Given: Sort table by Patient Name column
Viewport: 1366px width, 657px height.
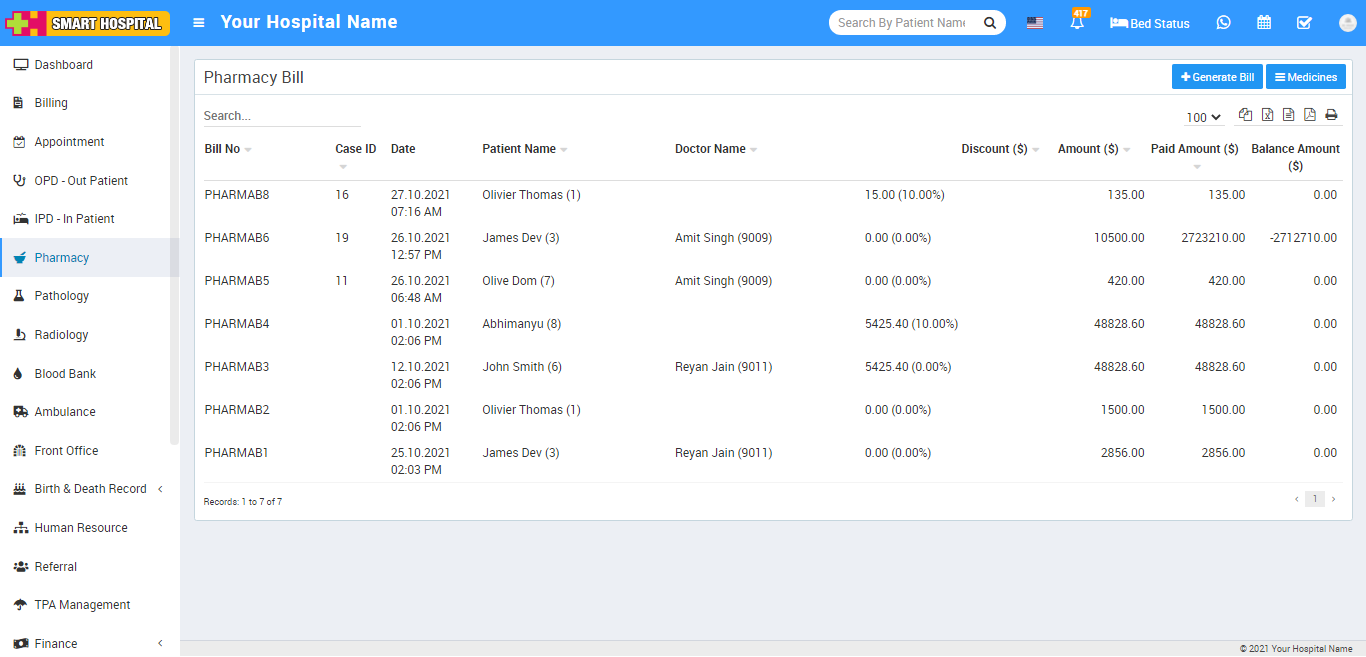Looking at the screenshot, I should tap(519, 149).
